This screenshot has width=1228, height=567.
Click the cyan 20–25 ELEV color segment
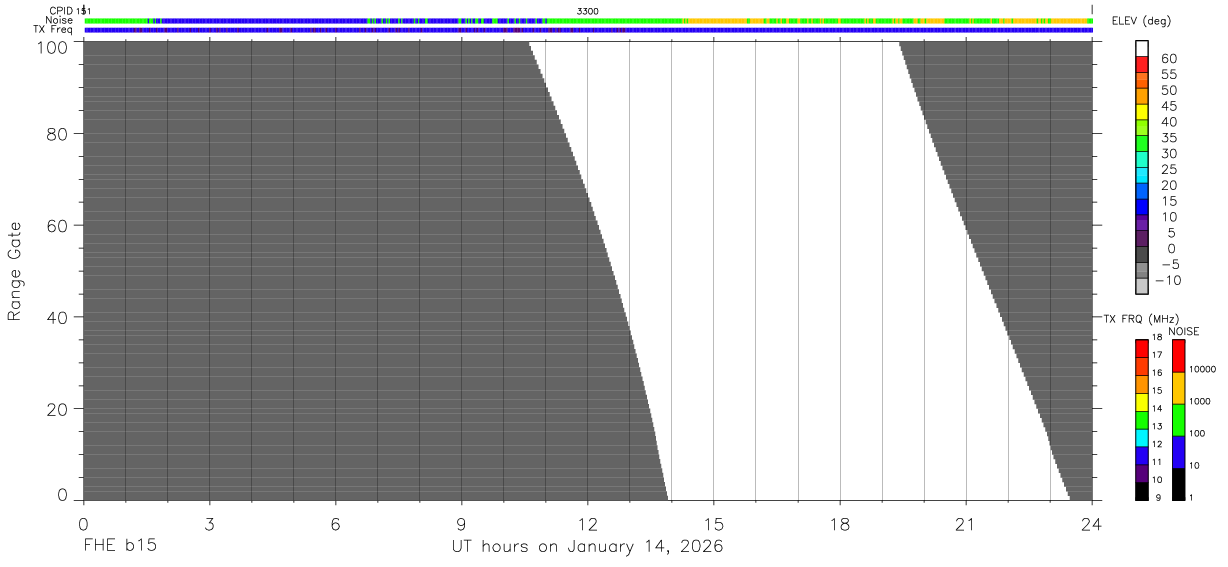tap(1142, 174)
